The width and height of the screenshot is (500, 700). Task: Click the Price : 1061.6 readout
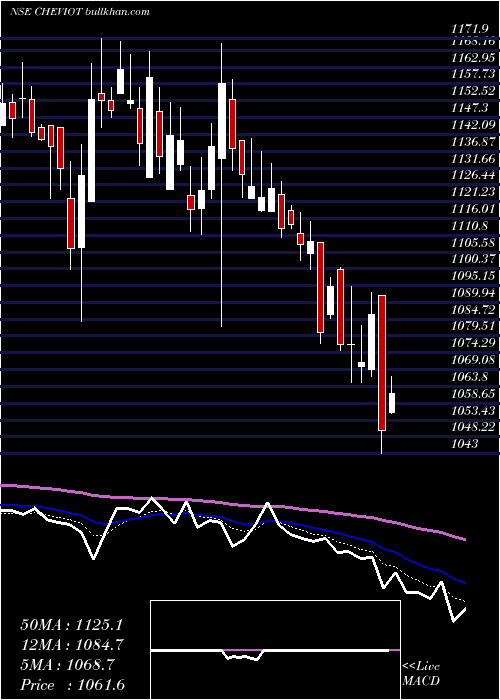(x=71, y=685)
